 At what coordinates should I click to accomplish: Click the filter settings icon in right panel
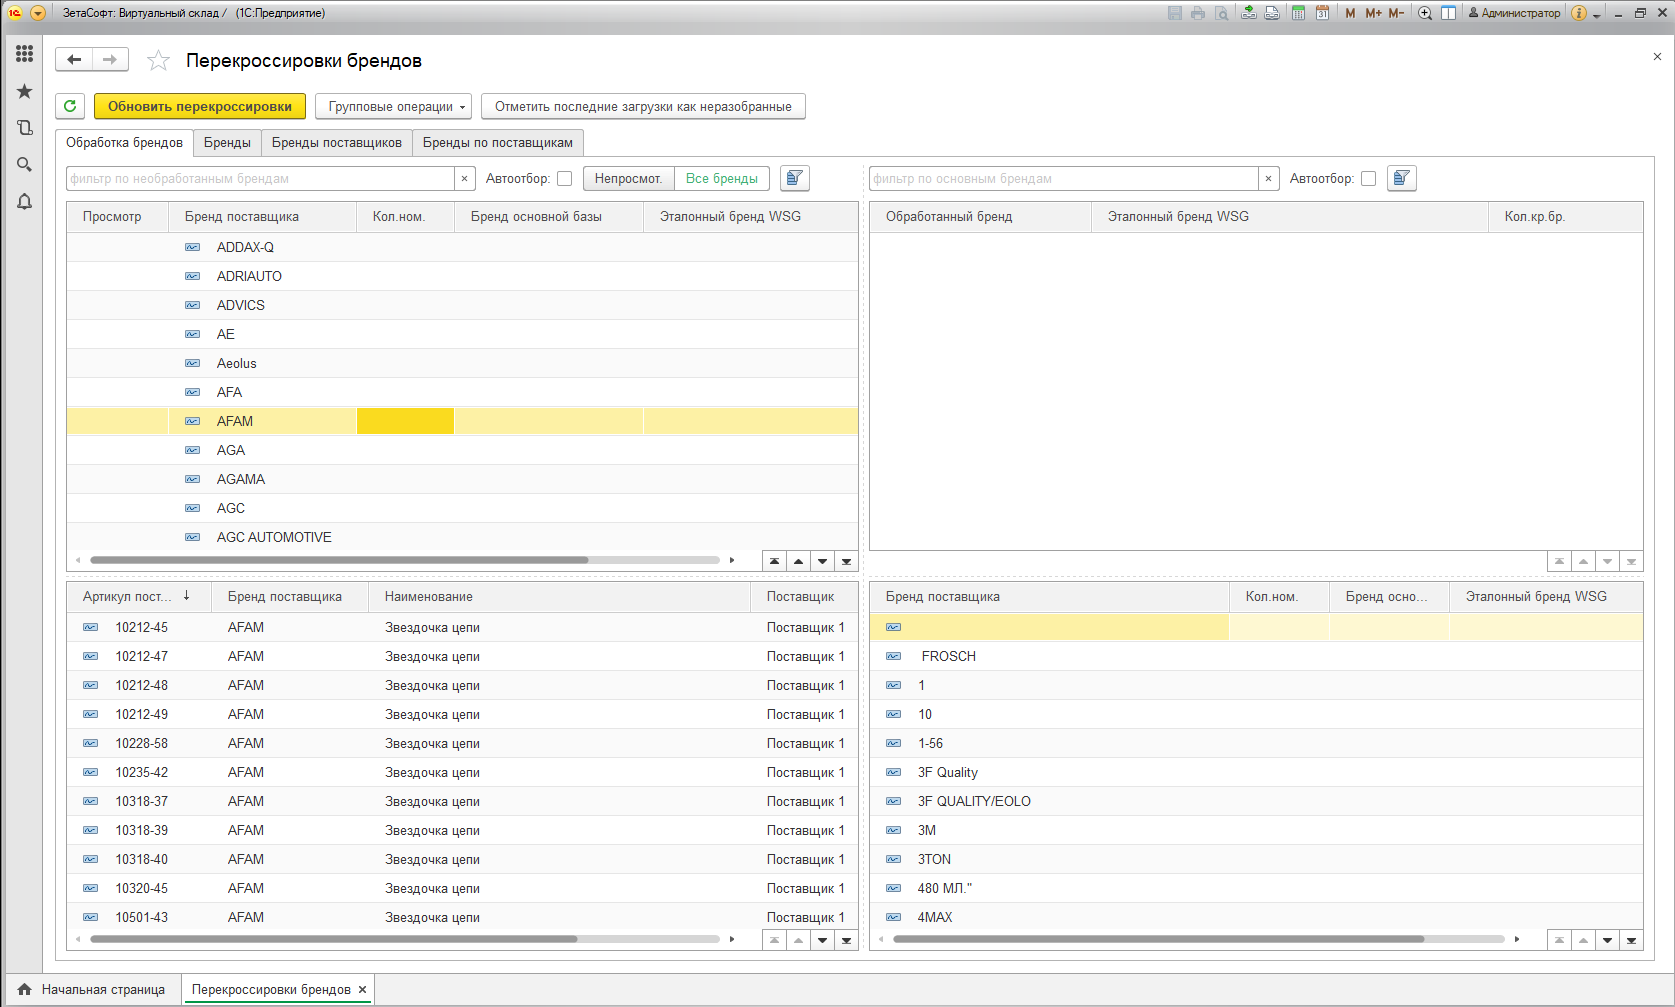click(1402, 178)
